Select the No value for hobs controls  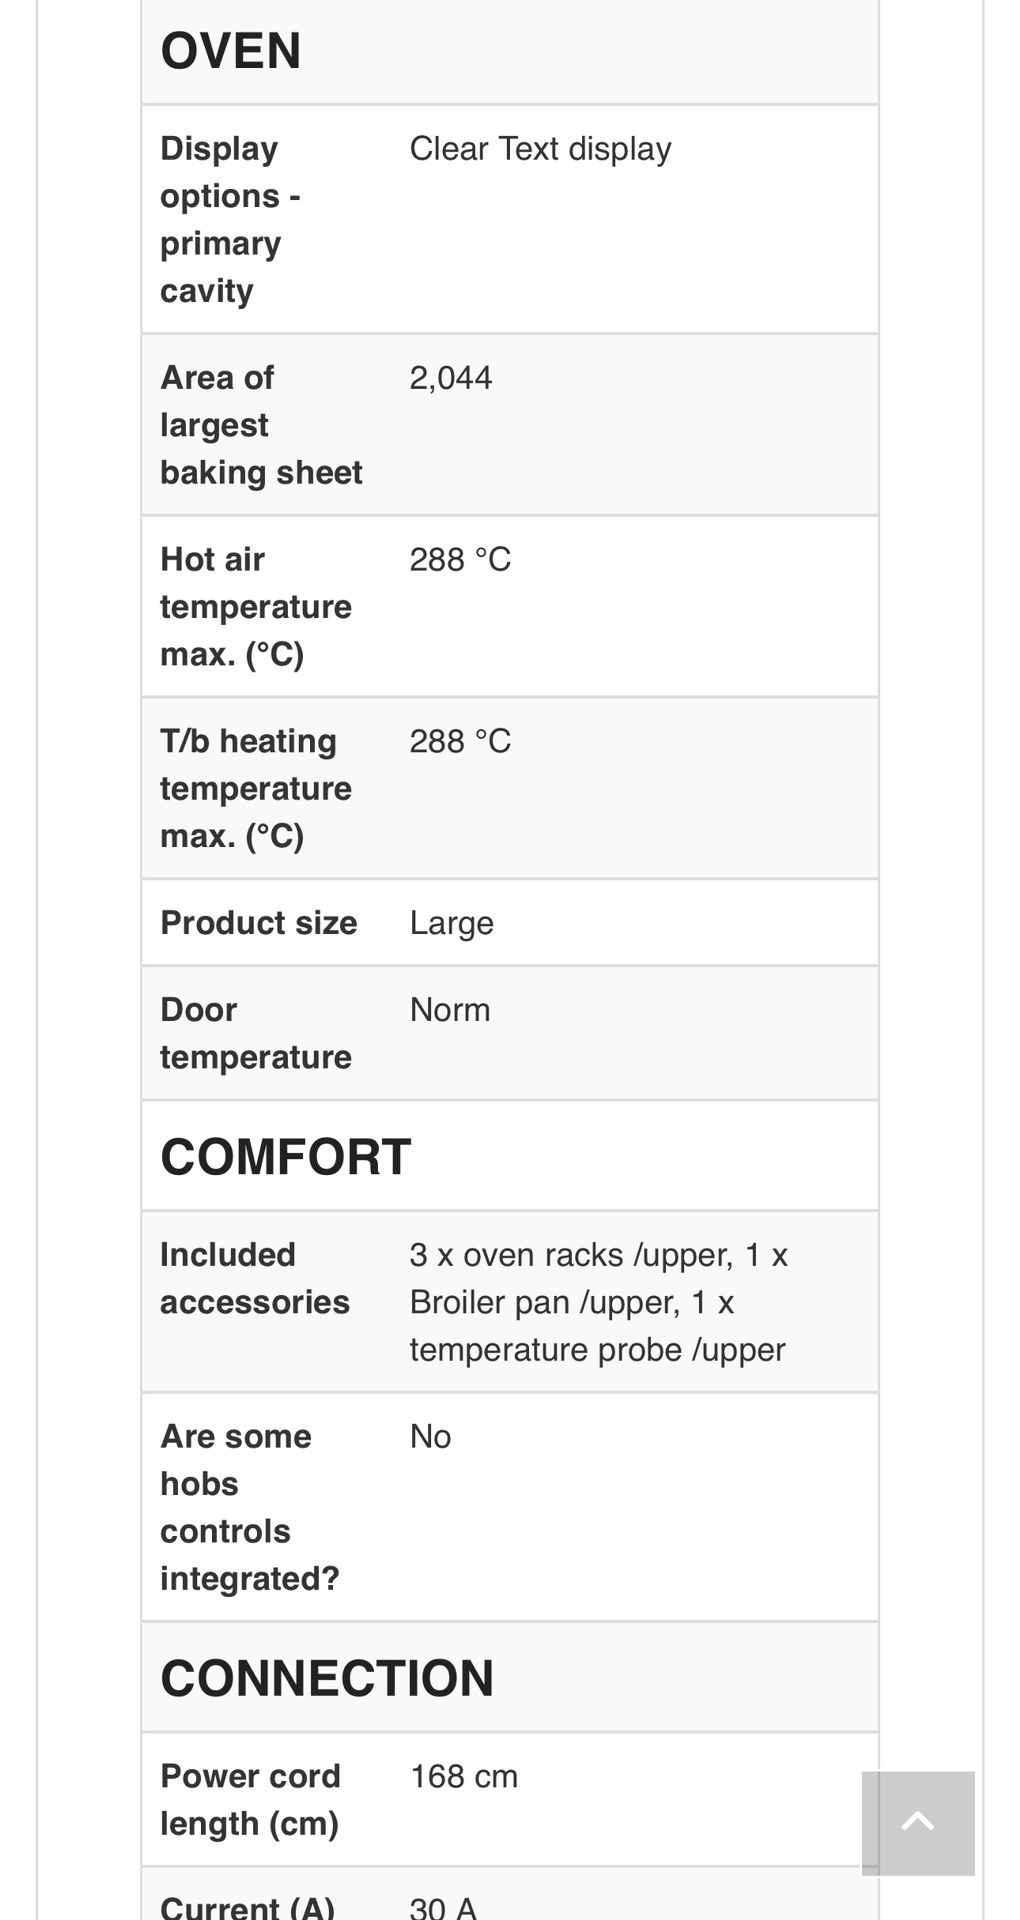429,1436
